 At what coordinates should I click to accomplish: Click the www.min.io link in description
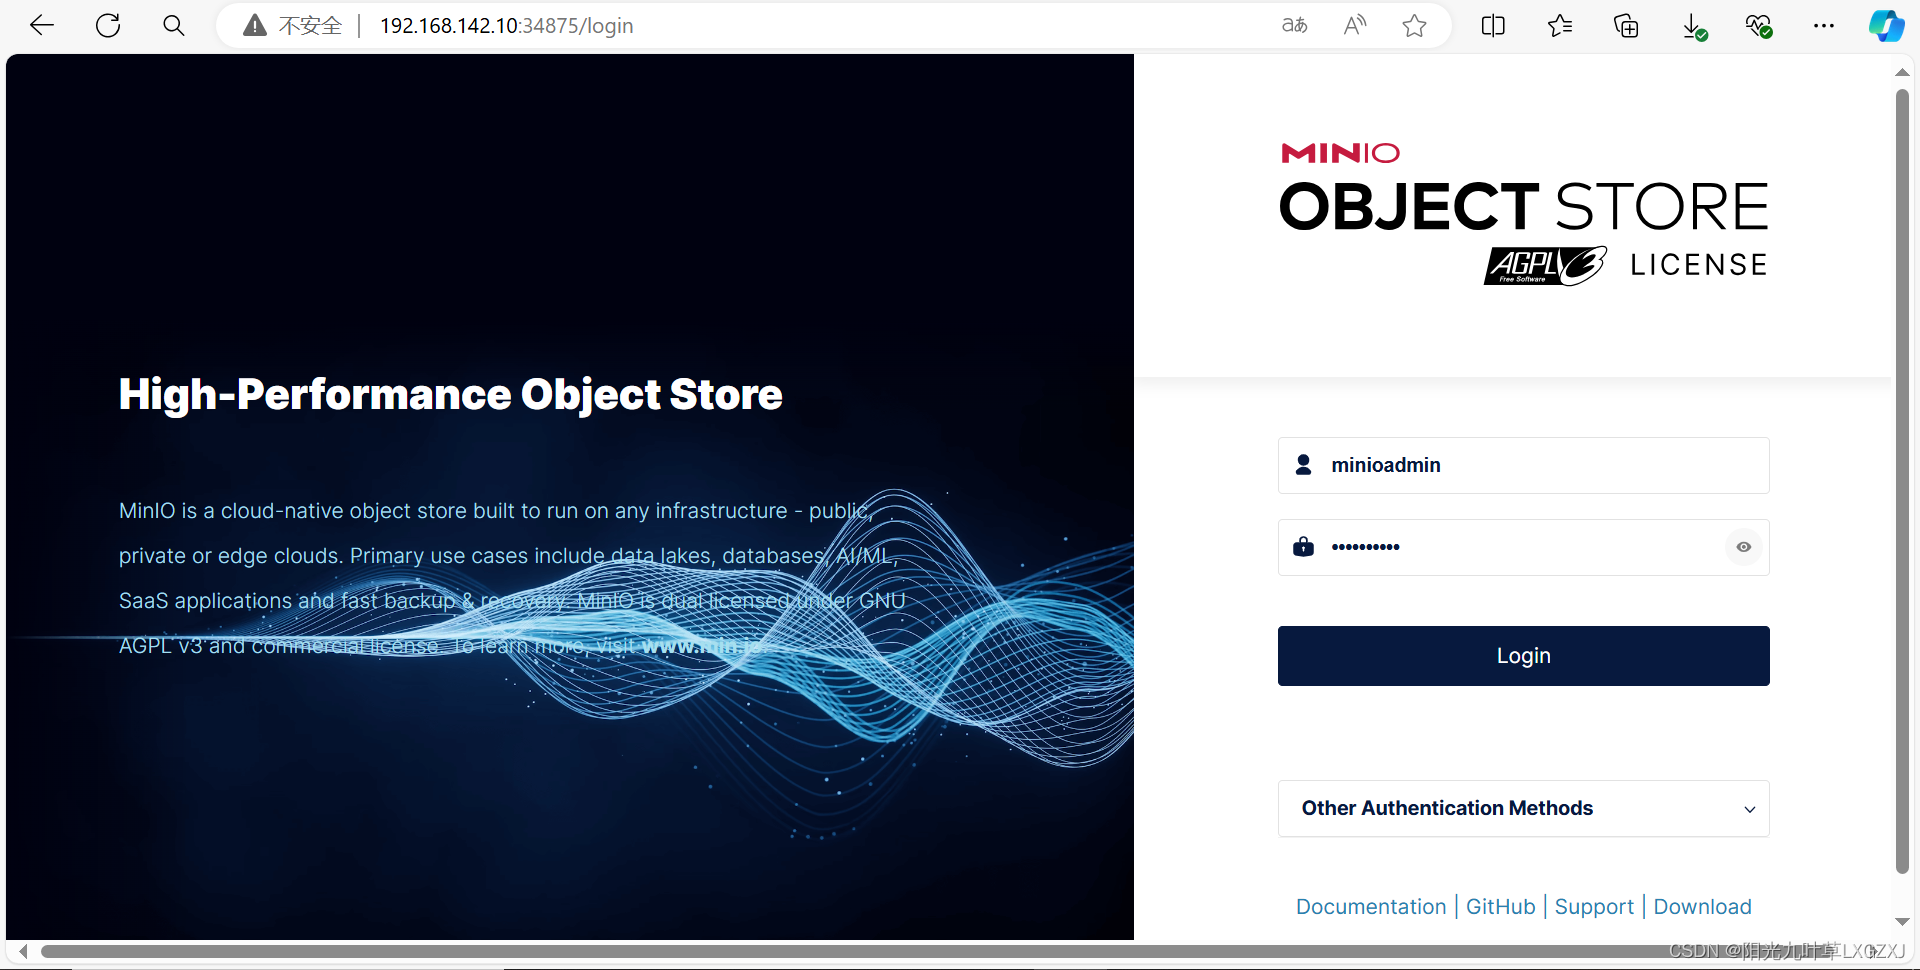click(x=701, y=646)
